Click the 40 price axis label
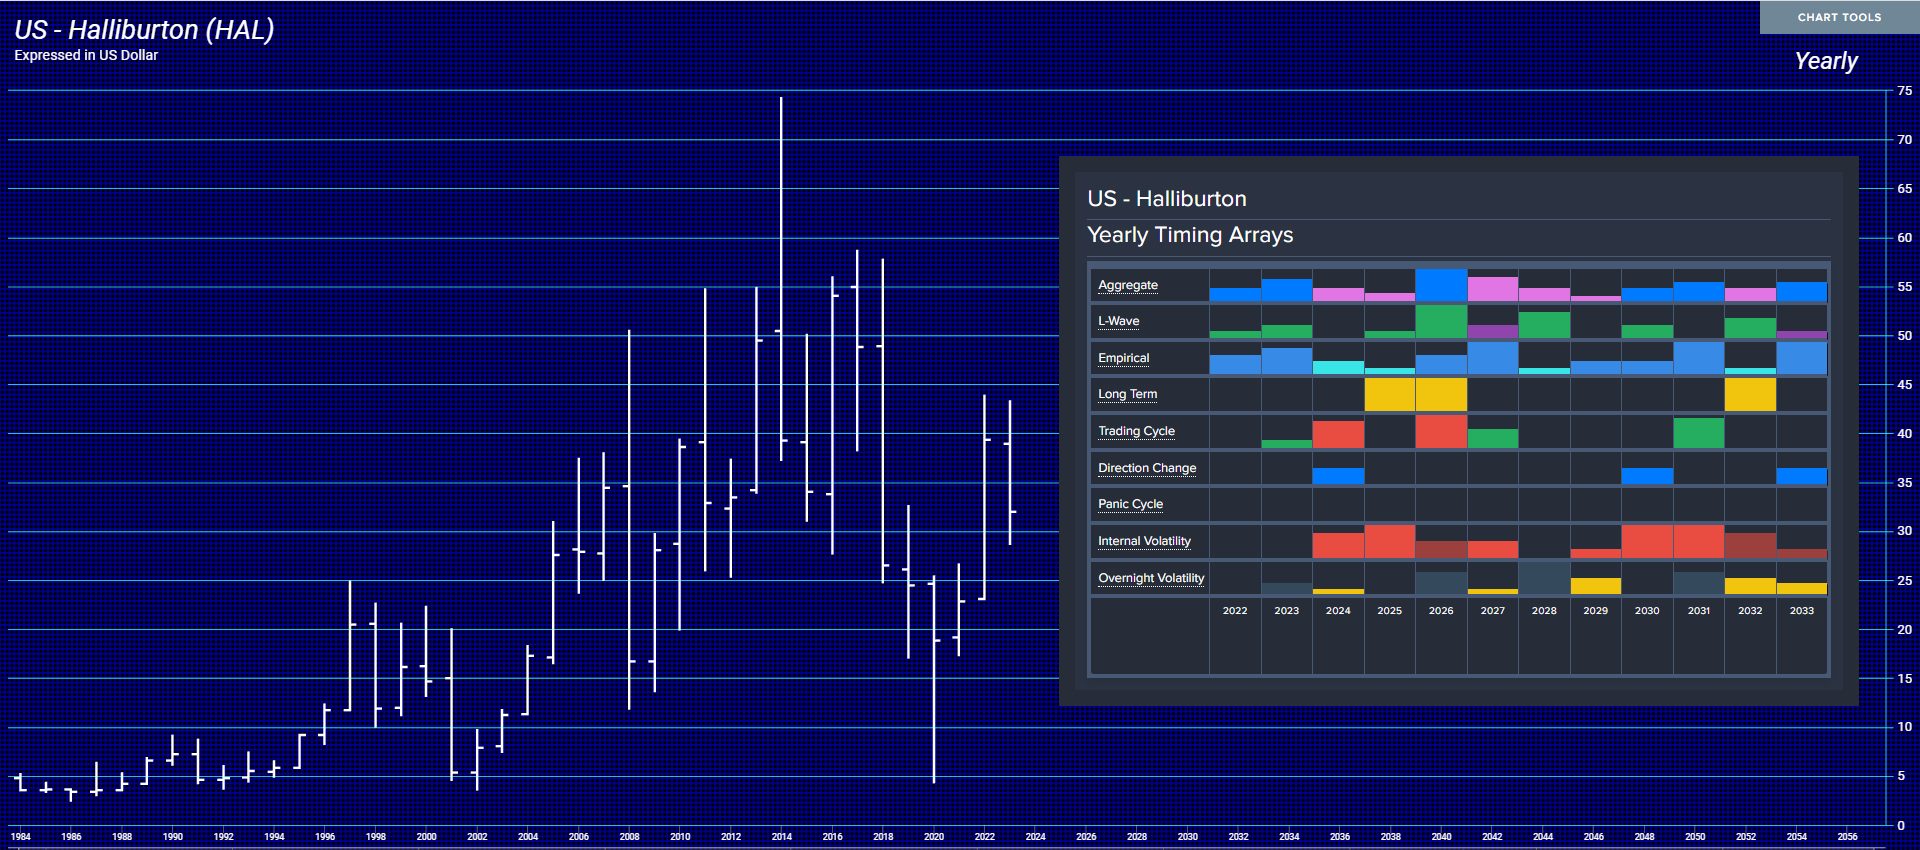This screenshot has width=1920, height=850. 1904,434
